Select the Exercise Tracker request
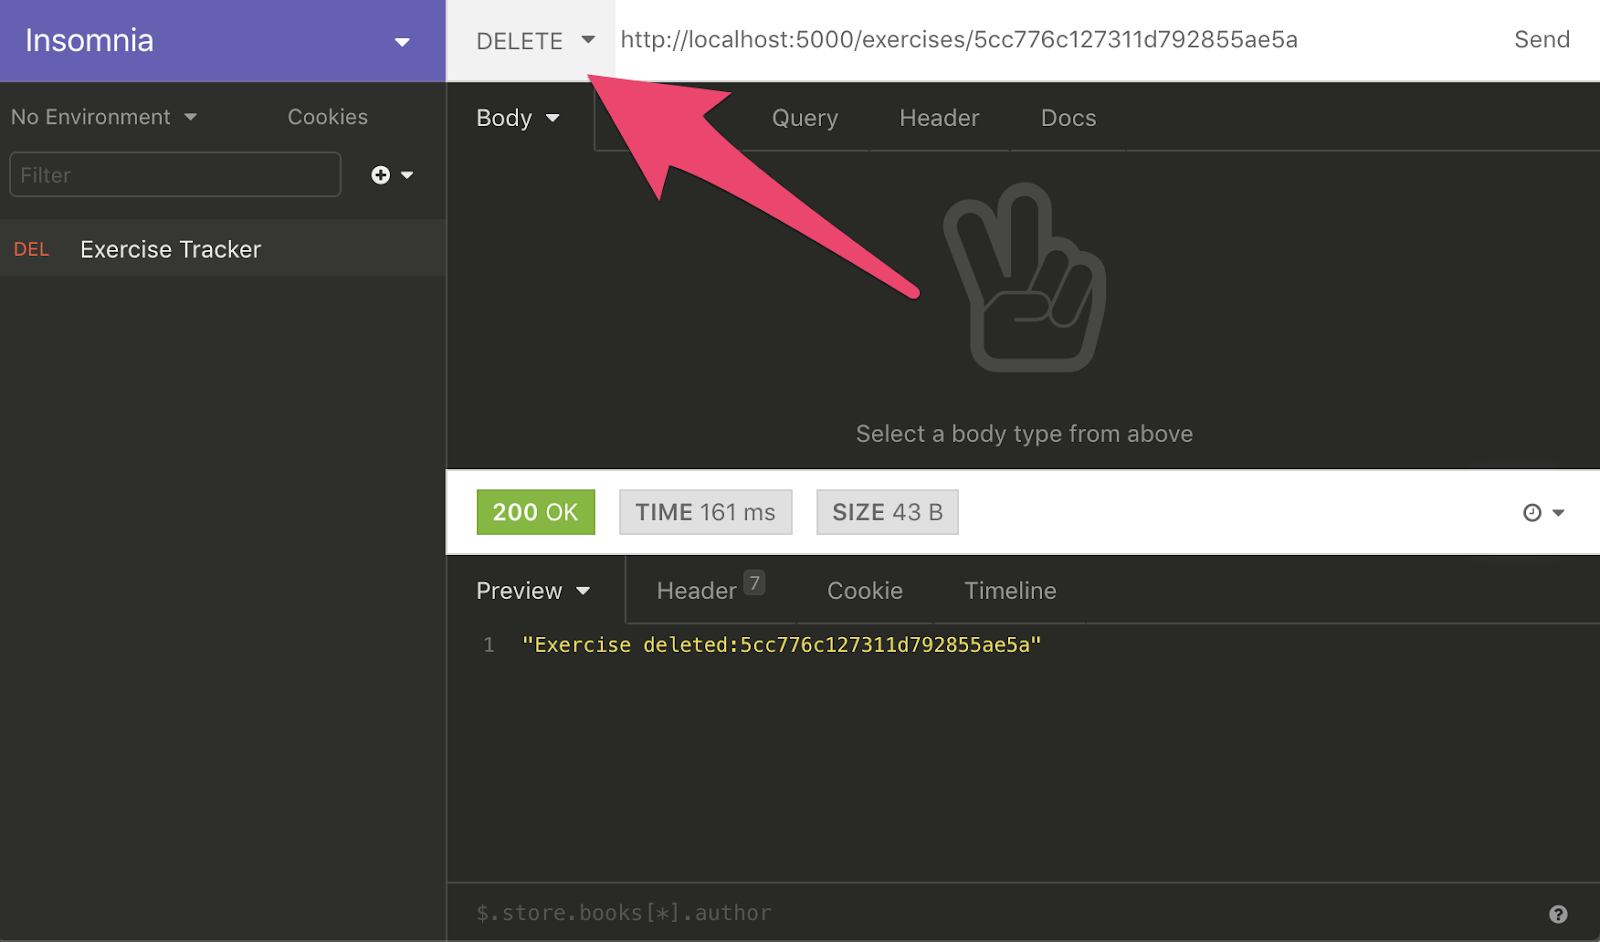1600x942 pixels. [x=223, y=249]
